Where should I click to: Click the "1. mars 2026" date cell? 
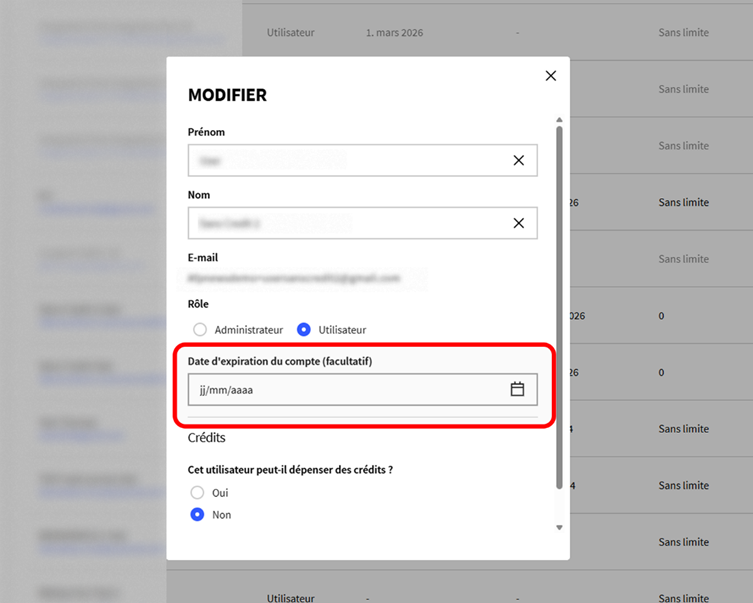[394, 33]
